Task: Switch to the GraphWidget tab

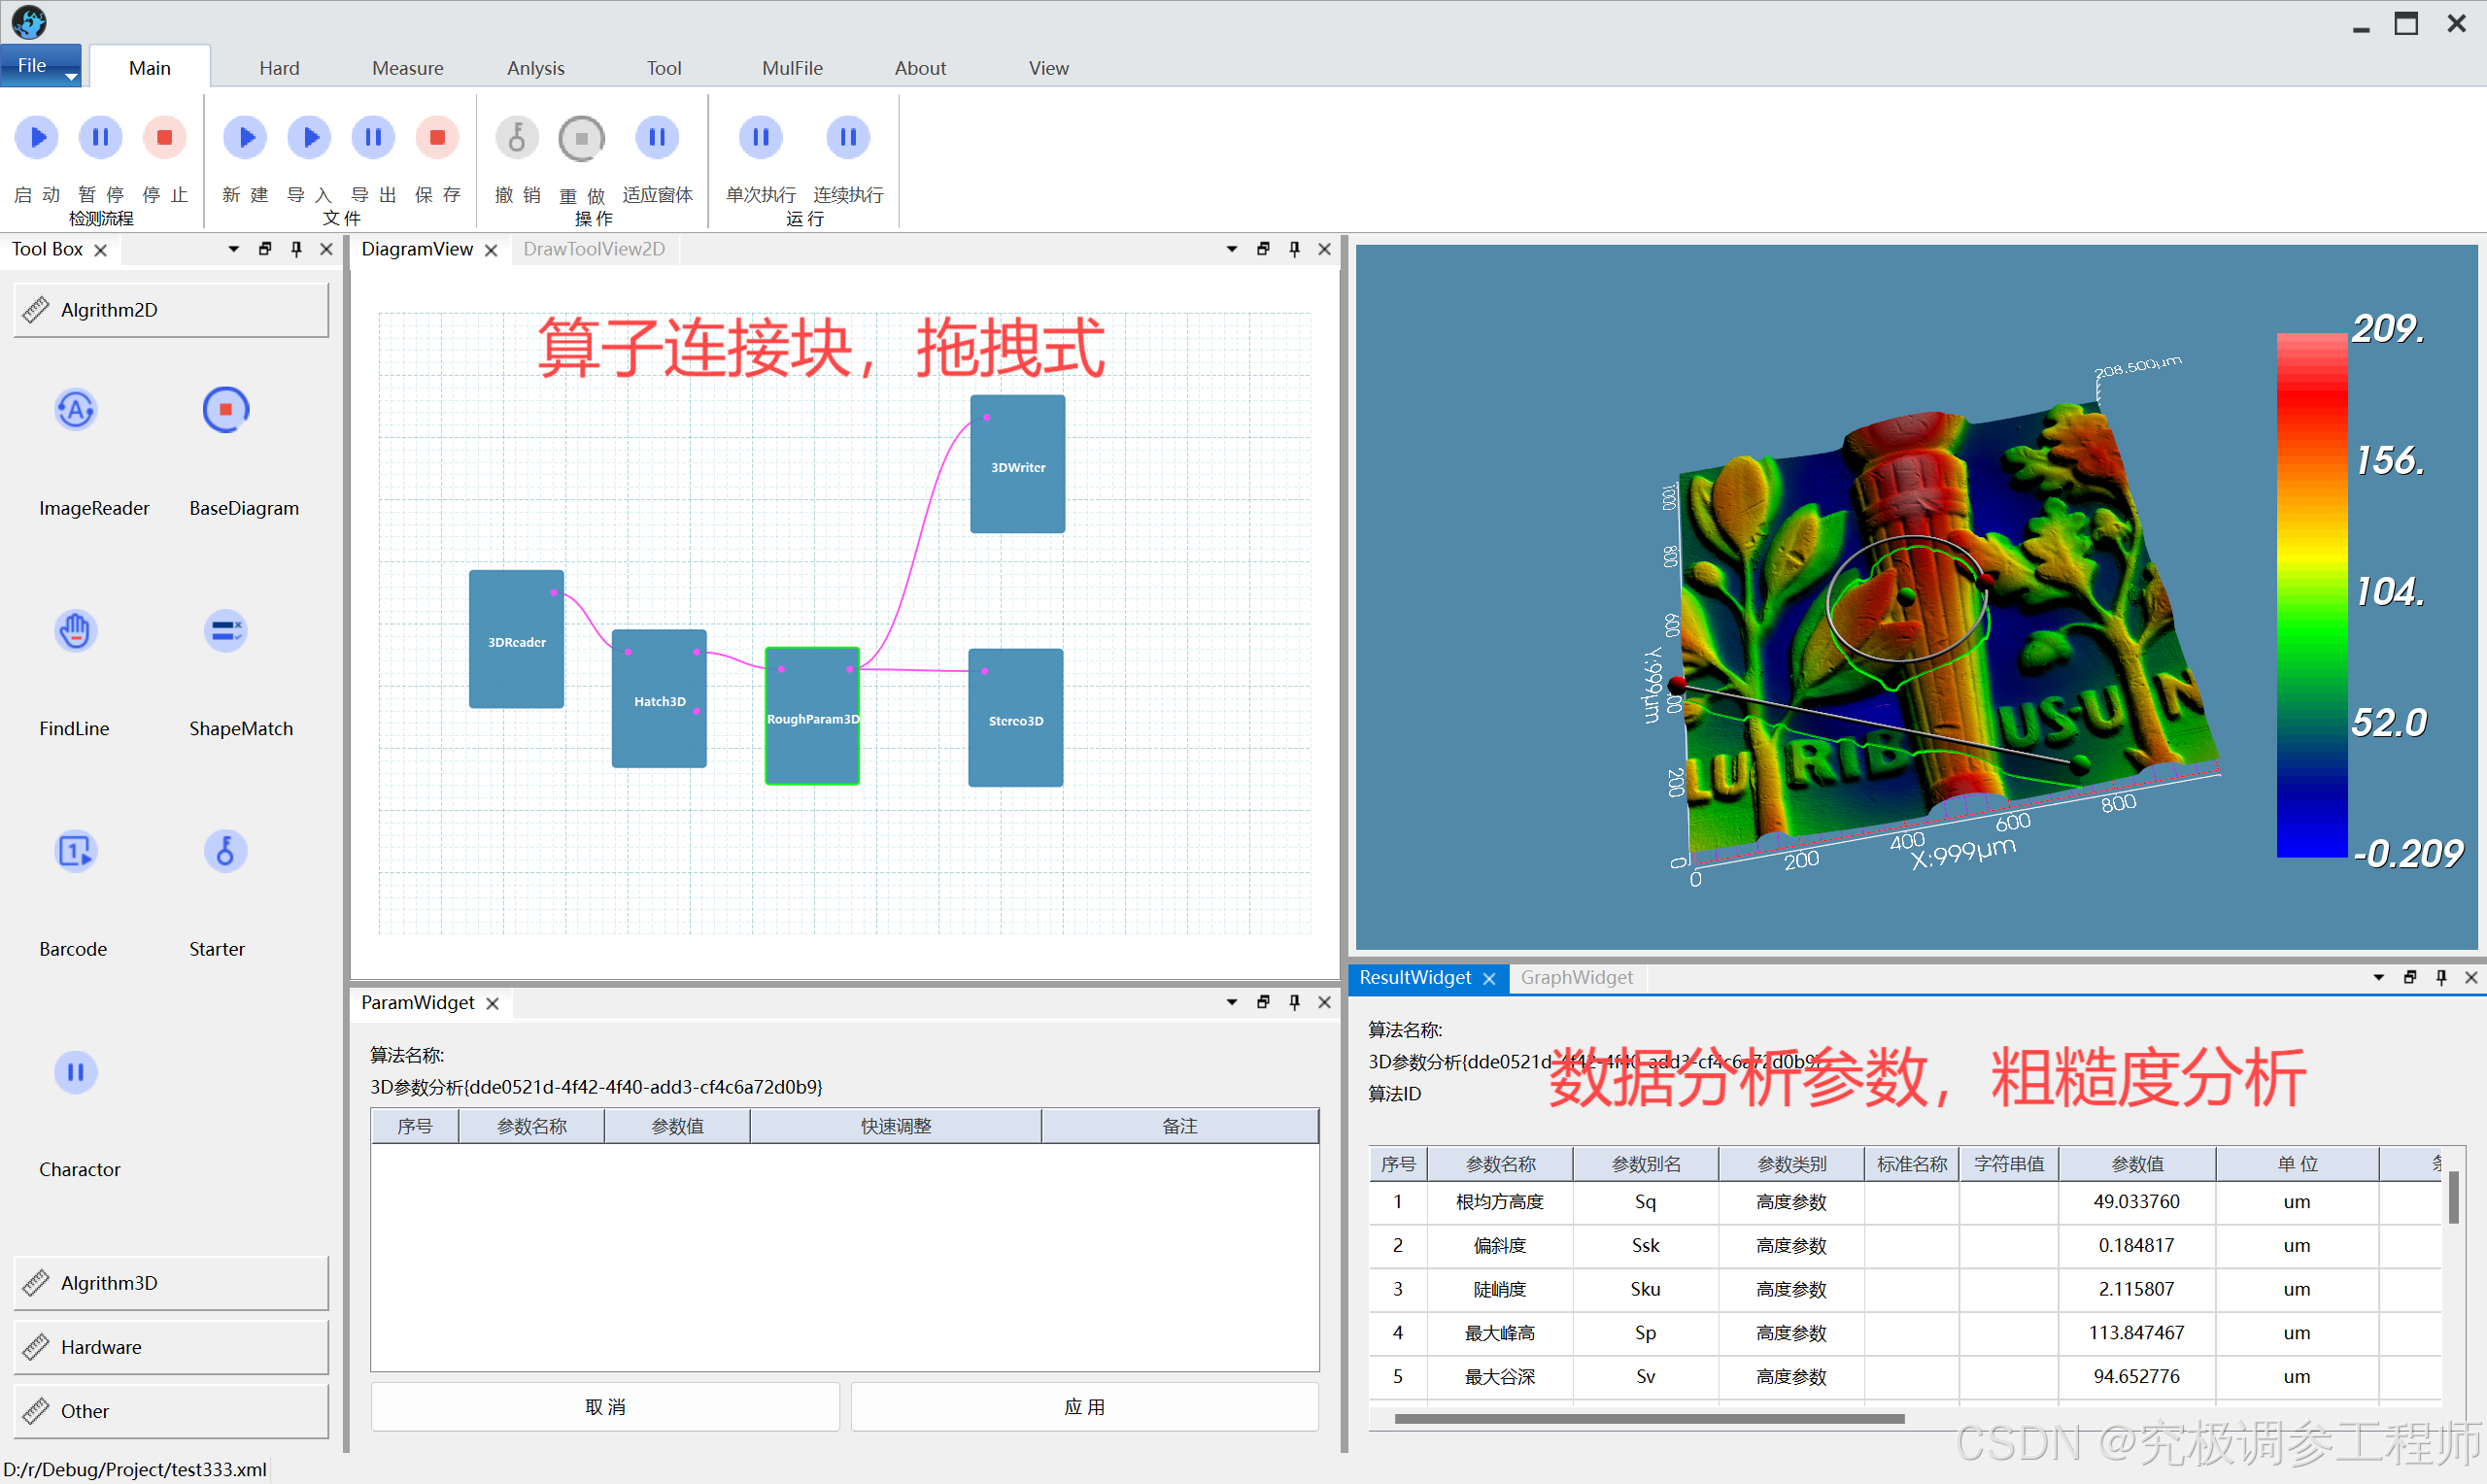Action: [1576, 977]
